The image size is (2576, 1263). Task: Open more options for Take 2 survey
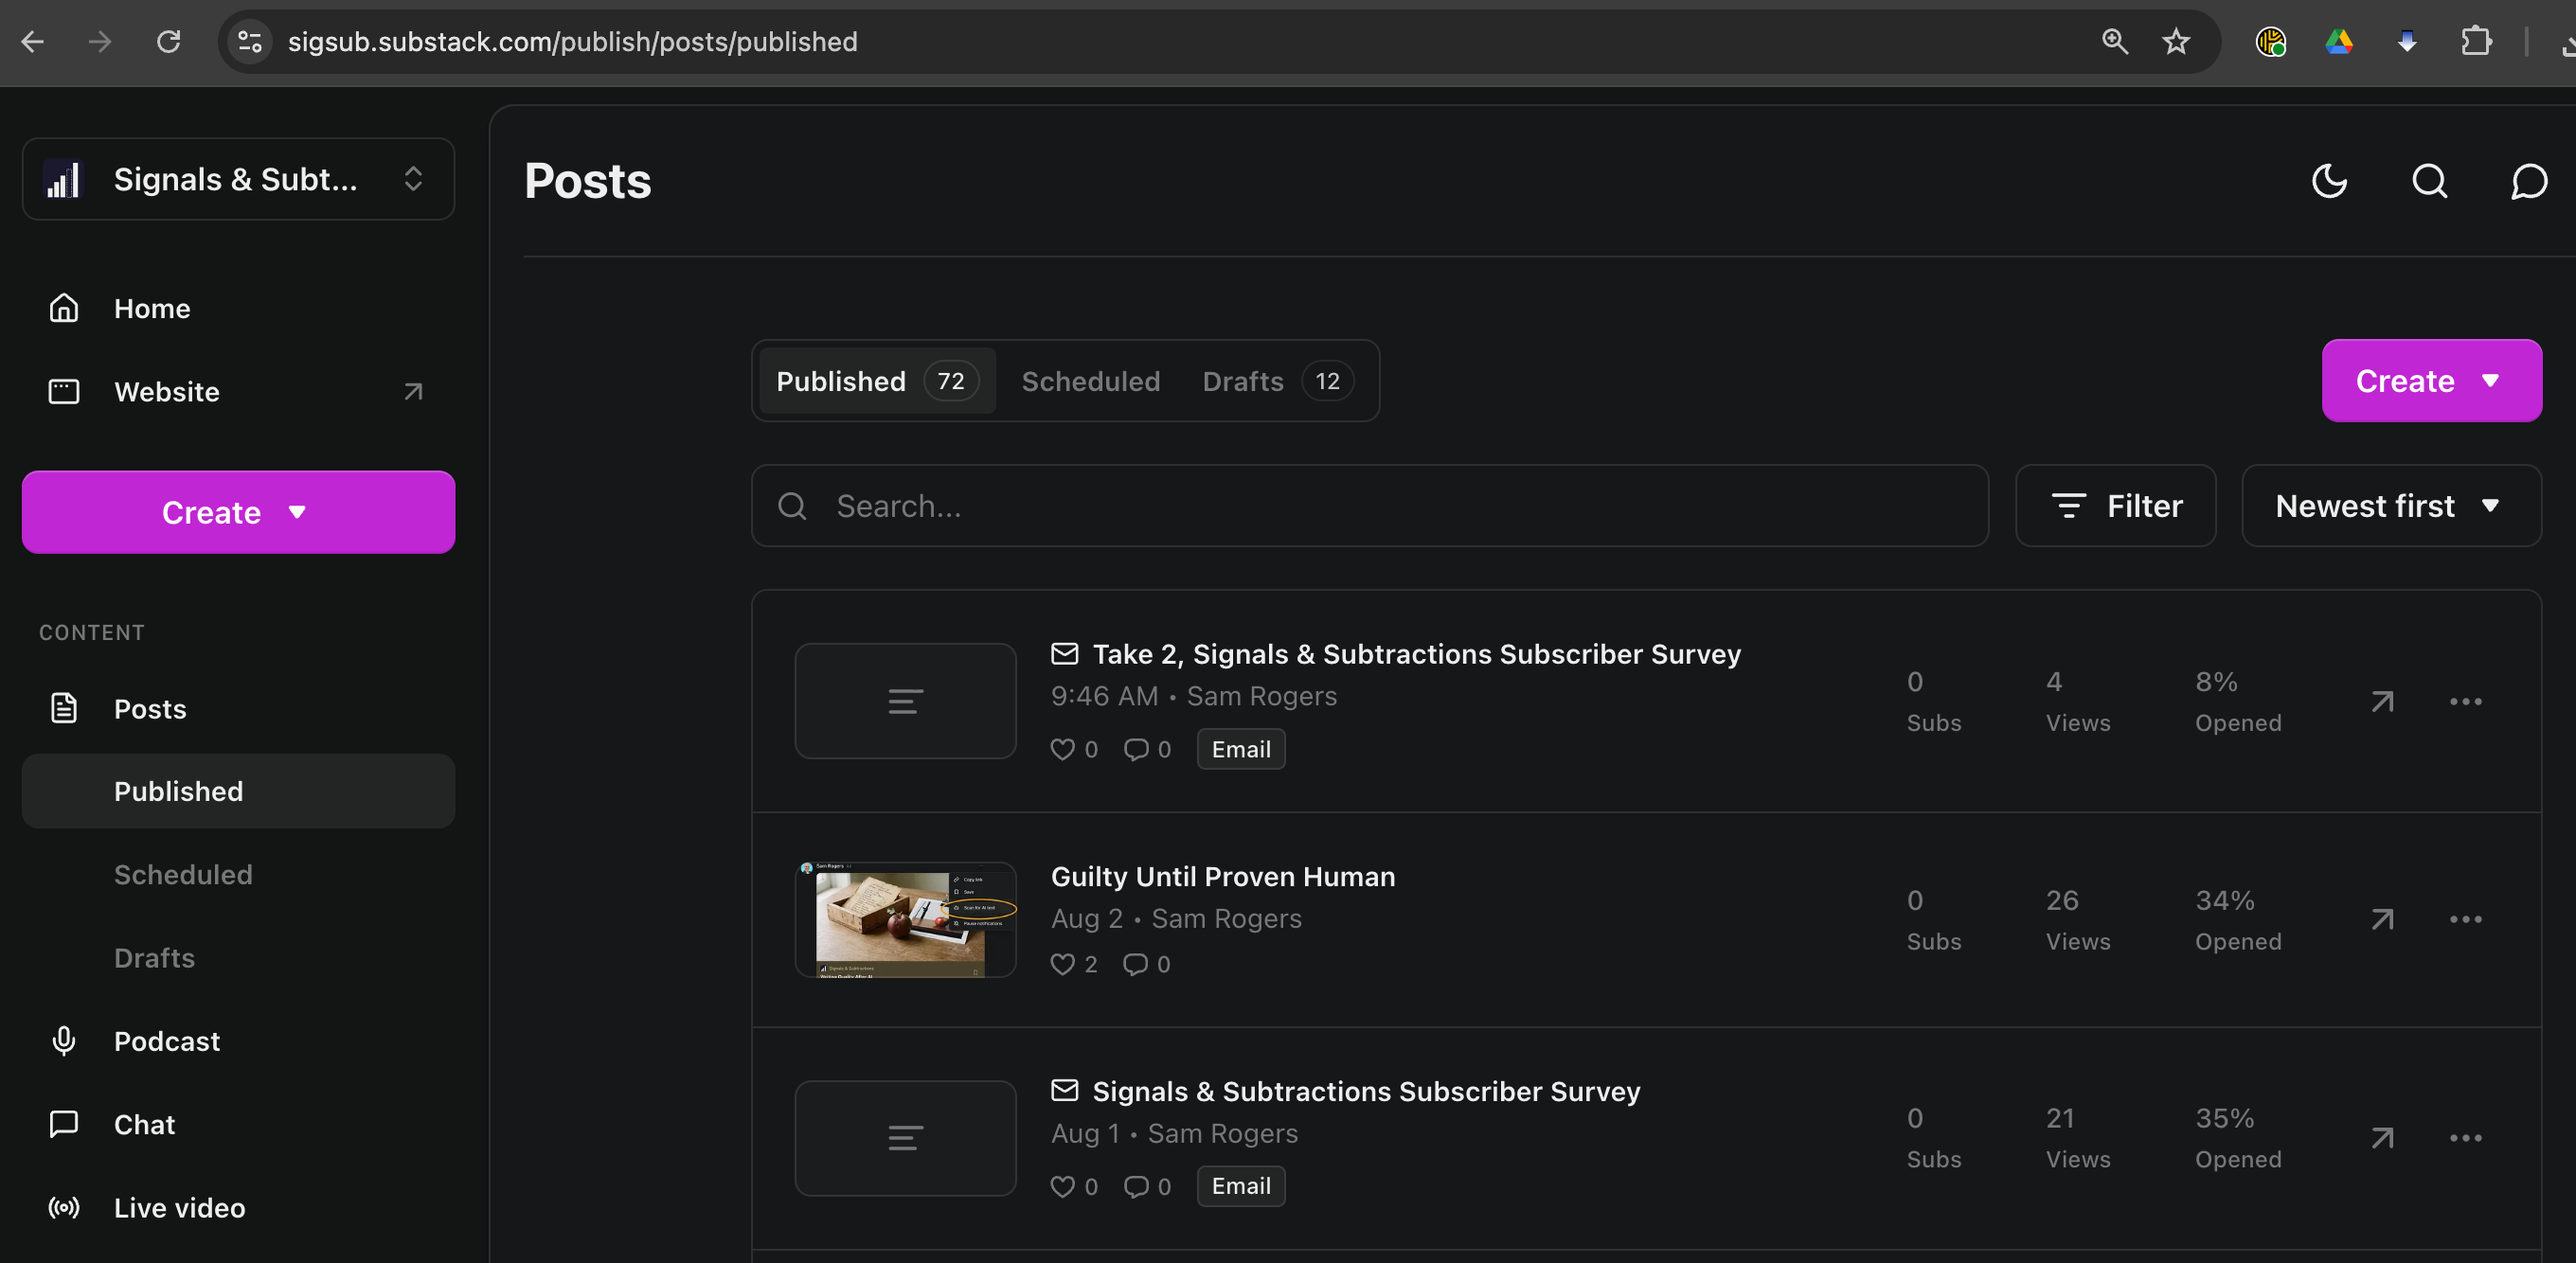(2466, 701)
